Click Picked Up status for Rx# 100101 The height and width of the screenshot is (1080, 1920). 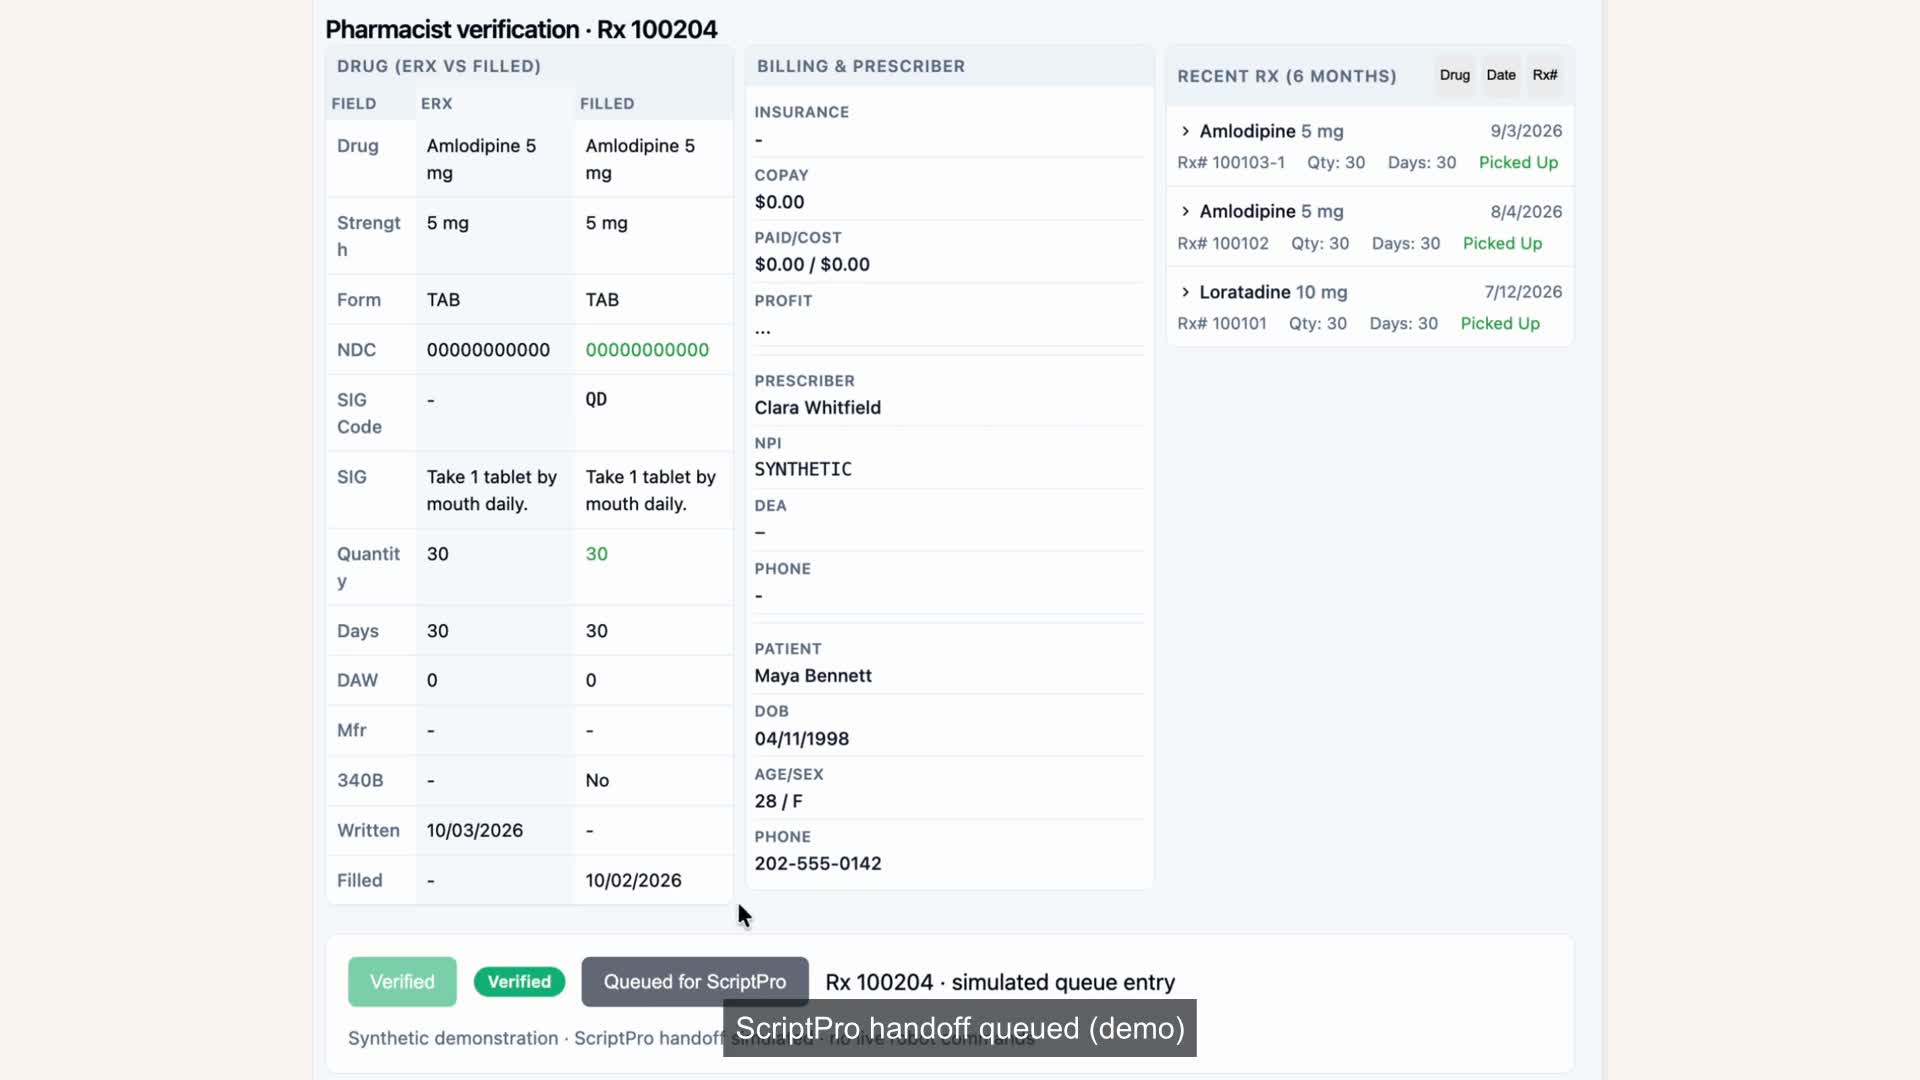point(1500,324)
